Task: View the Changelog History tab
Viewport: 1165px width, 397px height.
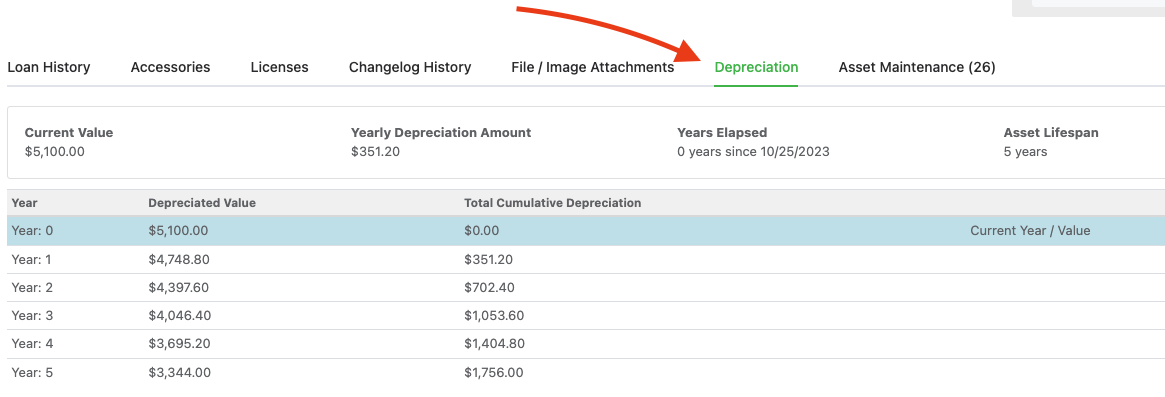Action: pyautogui.click(x=410, y=67)
